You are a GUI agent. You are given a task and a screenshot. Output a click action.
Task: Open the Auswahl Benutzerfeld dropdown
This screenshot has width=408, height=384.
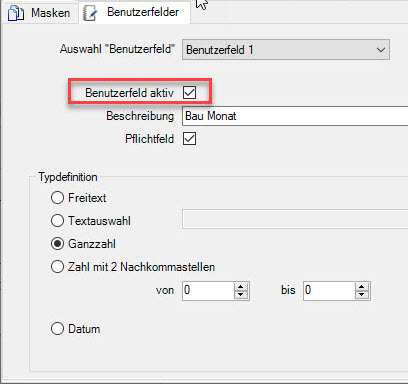286,50
